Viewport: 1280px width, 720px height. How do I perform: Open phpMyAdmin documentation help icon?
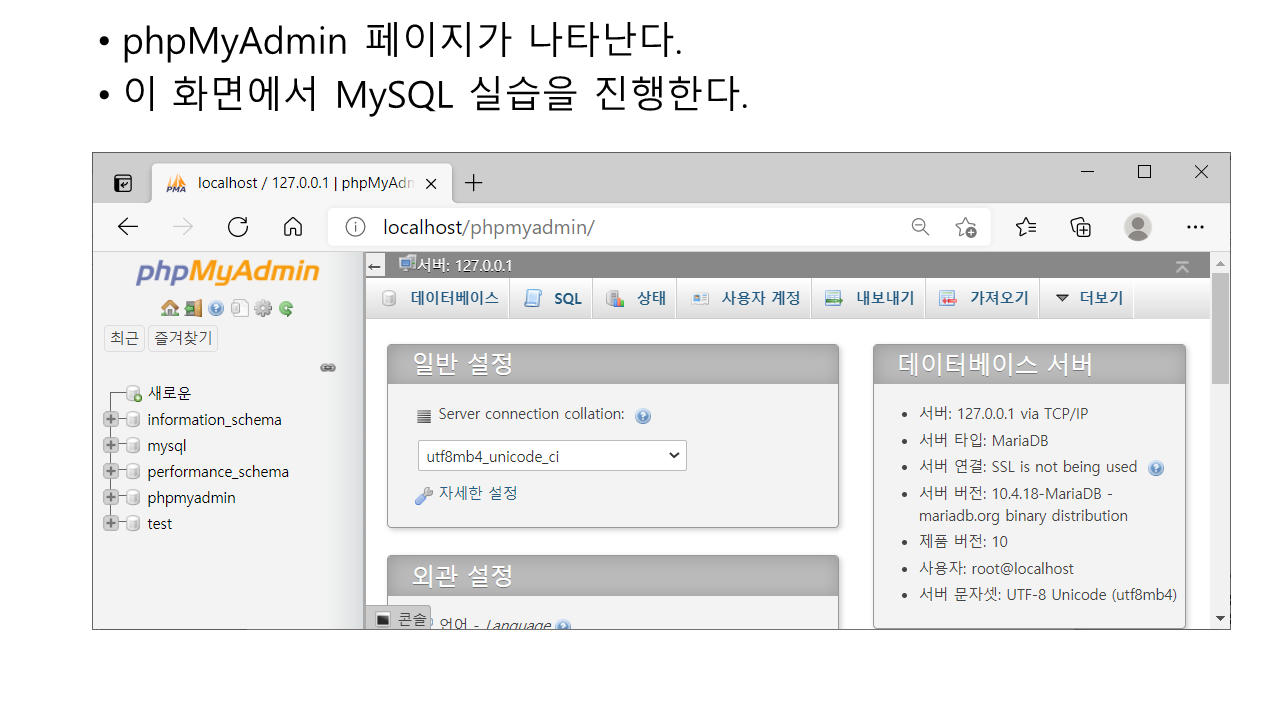(x=216, y=309)
